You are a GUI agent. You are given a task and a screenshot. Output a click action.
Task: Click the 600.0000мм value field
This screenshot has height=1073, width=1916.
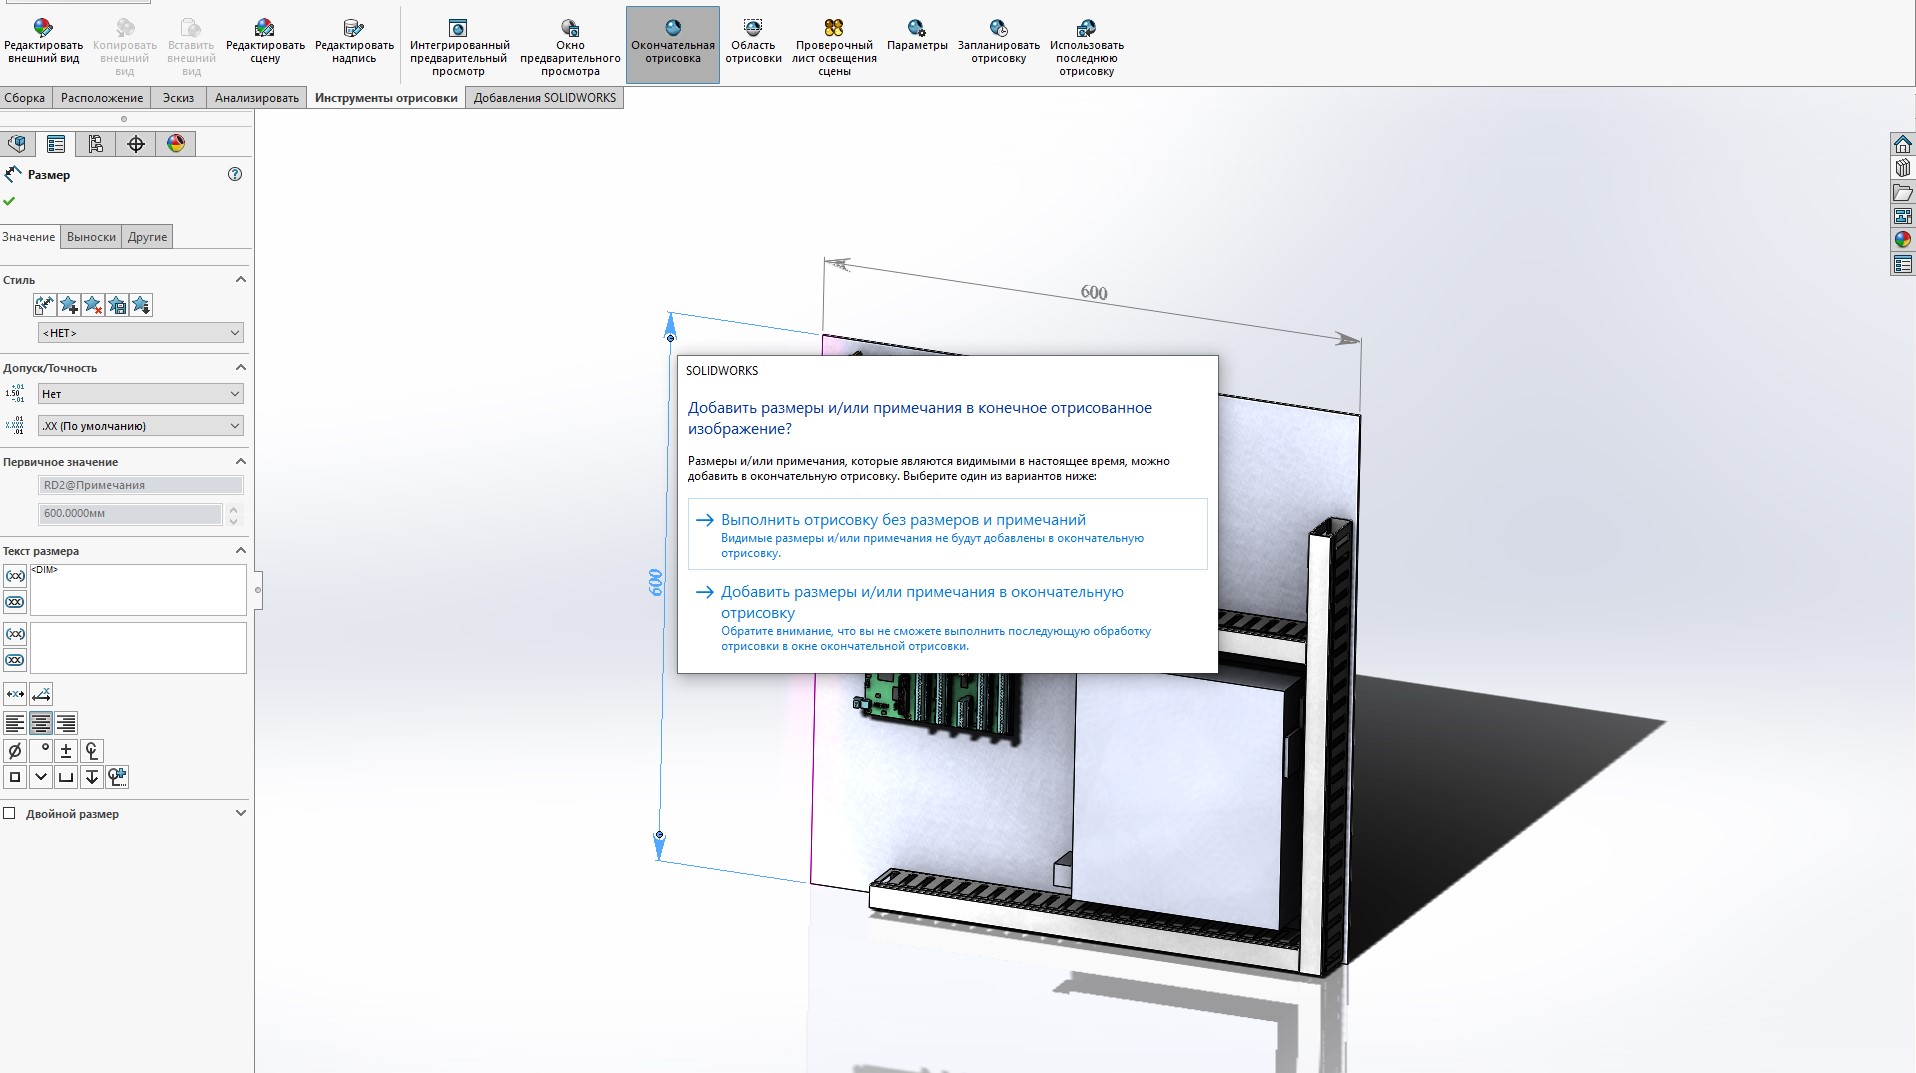130,513
